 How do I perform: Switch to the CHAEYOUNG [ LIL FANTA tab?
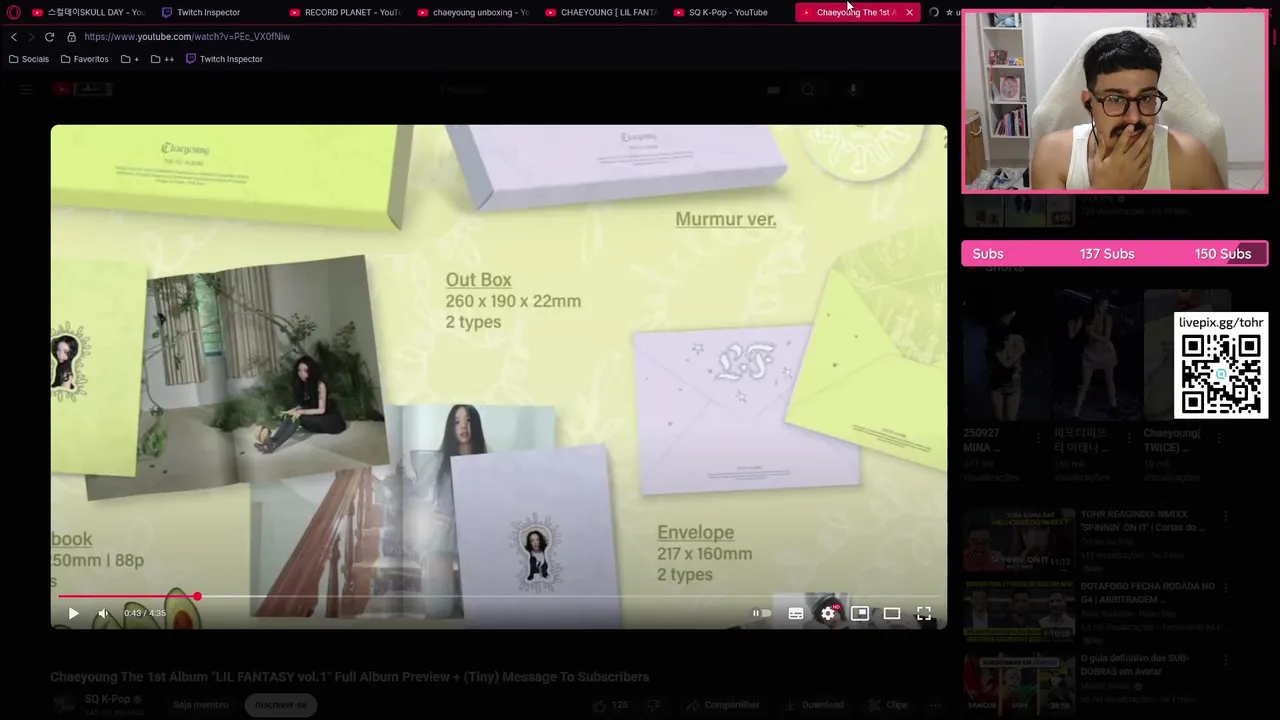coord(601,12)
